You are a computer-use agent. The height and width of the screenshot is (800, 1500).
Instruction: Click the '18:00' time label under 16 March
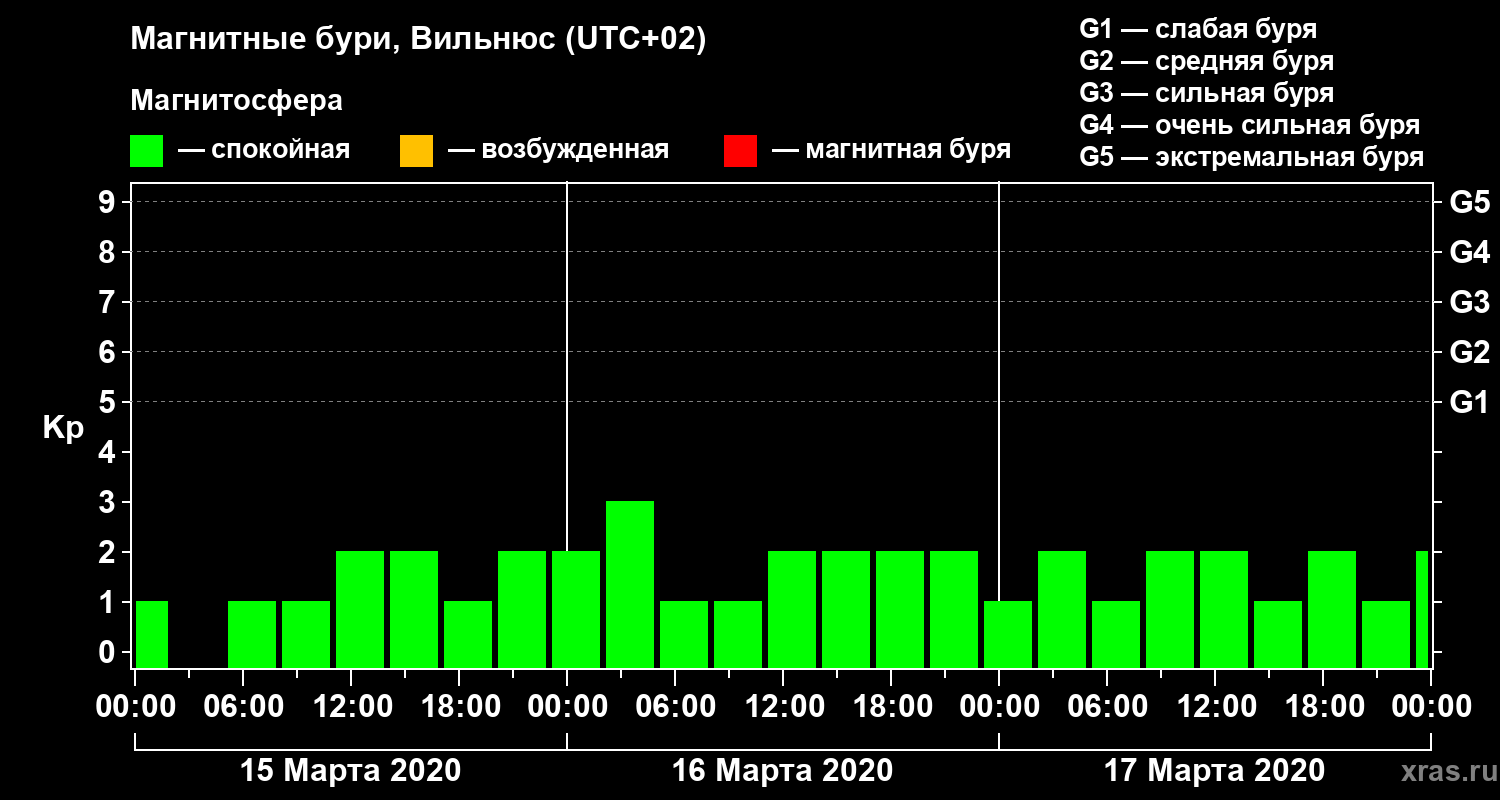(x=892, y=707)
